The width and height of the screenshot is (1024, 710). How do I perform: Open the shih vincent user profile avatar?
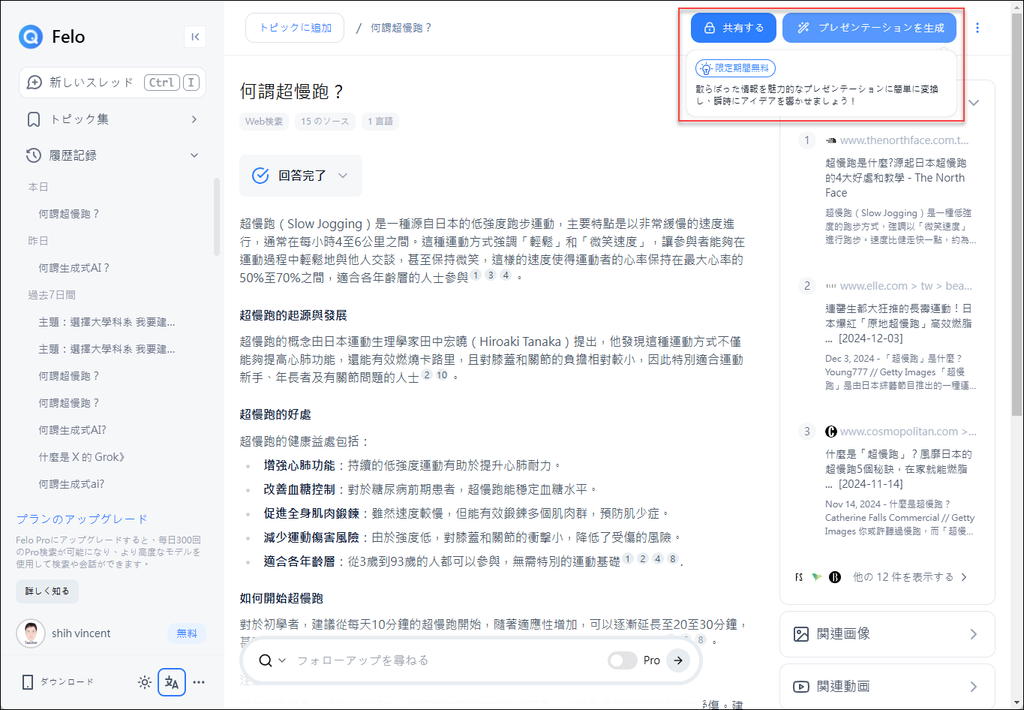click(x=30, y=633)
